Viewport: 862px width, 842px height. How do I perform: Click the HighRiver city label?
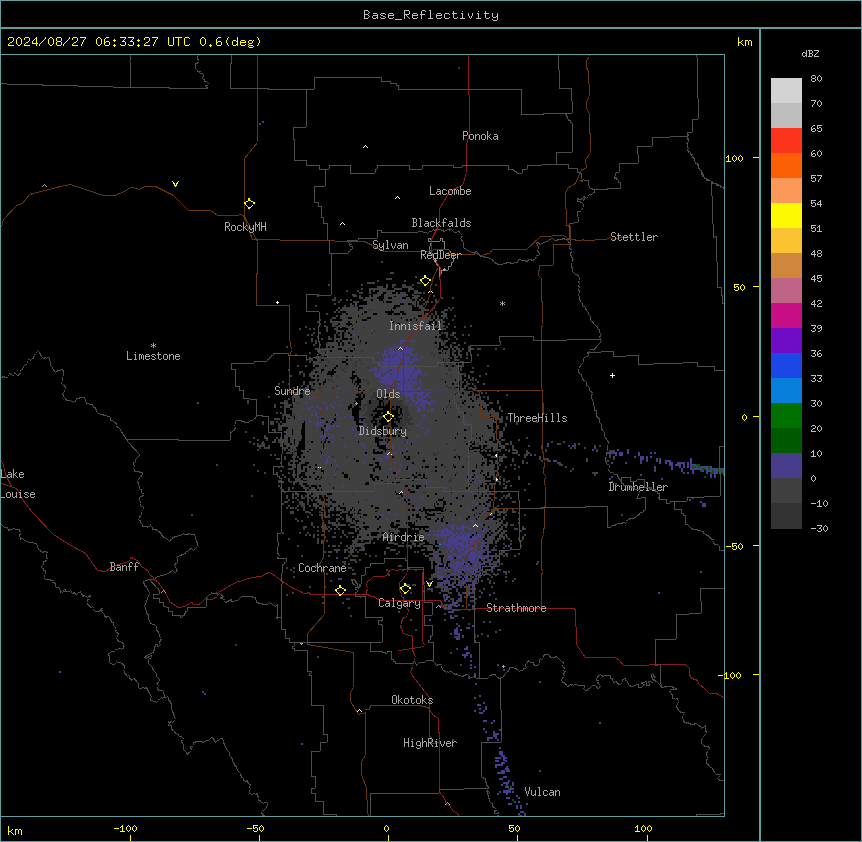(430, 743)
